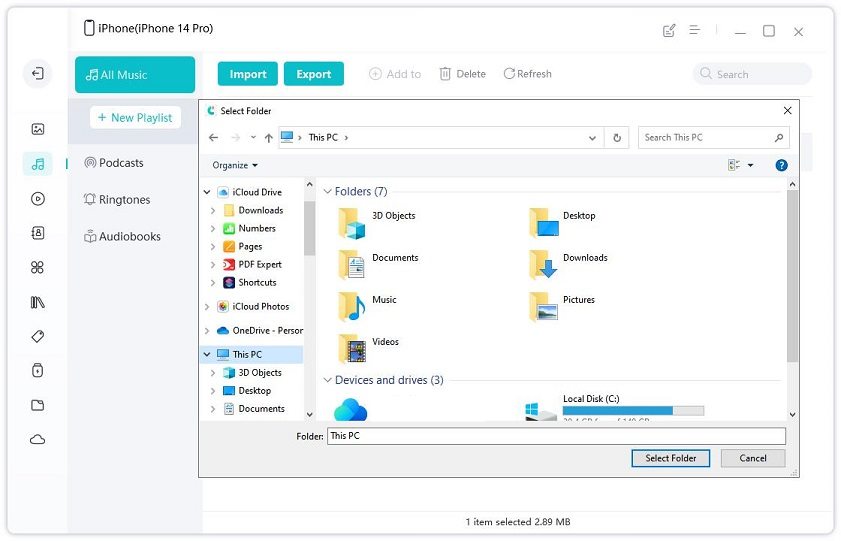841x541 pixels.
Task: Open the hamburger menu in title bar
Action: tap(695, 30)
